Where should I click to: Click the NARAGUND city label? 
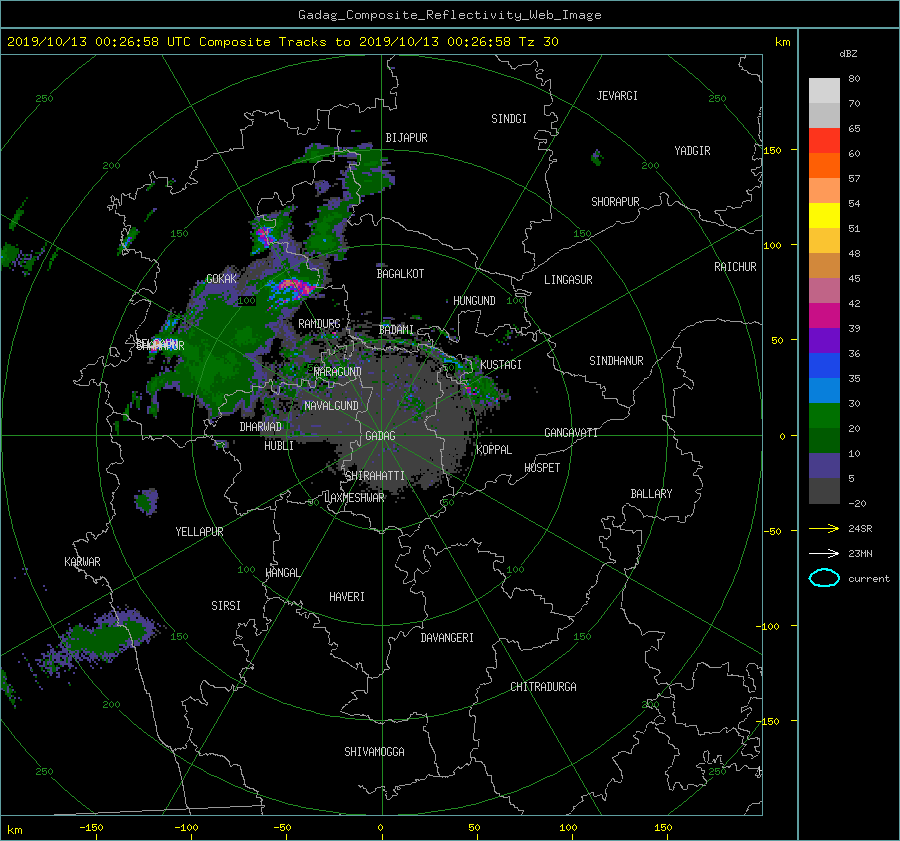click(x=338, y=372)
